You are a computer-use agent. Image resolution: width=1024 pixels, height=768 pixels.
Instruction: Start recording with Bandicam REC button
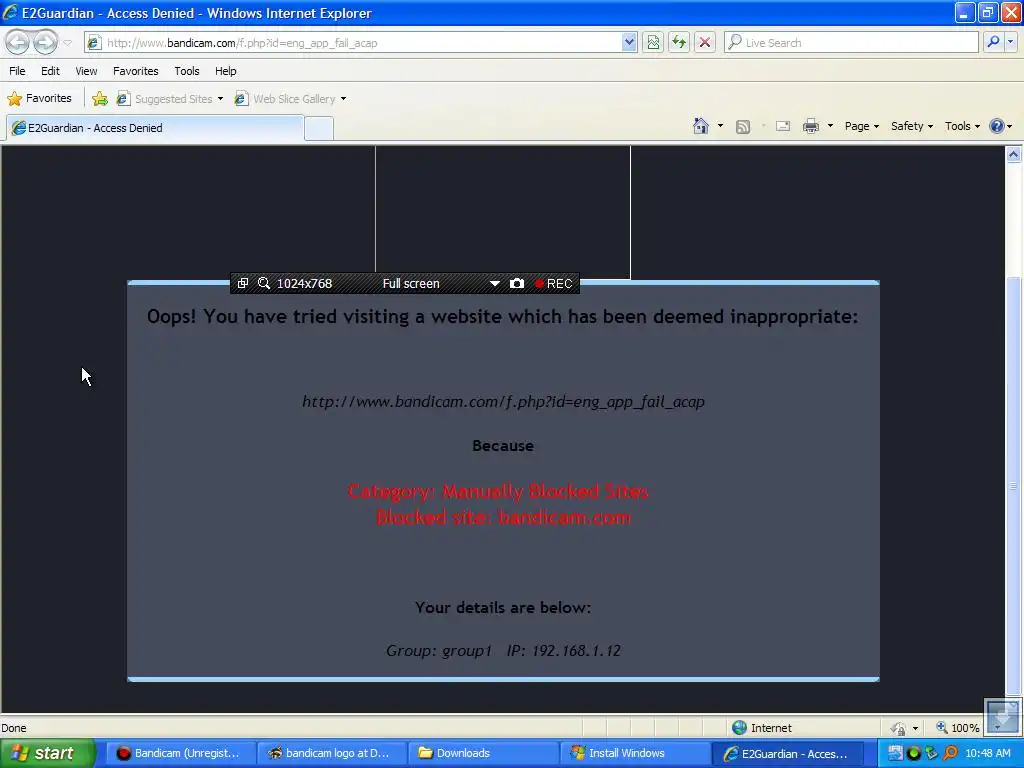coord(554,283)
